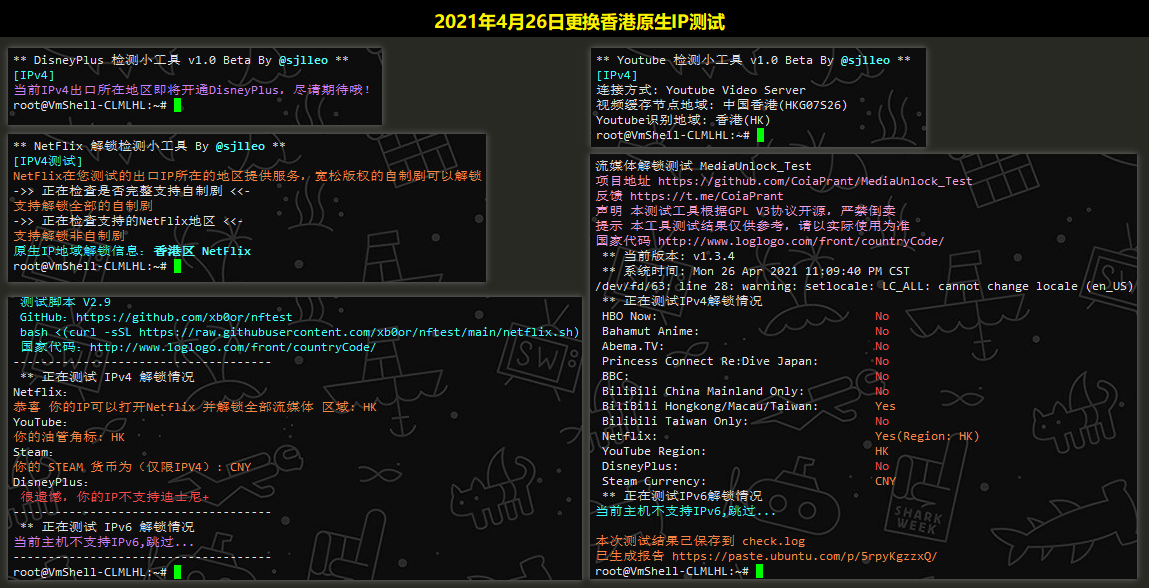Viewport: 1149px width, 588px height.
Task: Click the 很遗憾,你的IP不支持迪士尼+ line
Action: [114, 497]
